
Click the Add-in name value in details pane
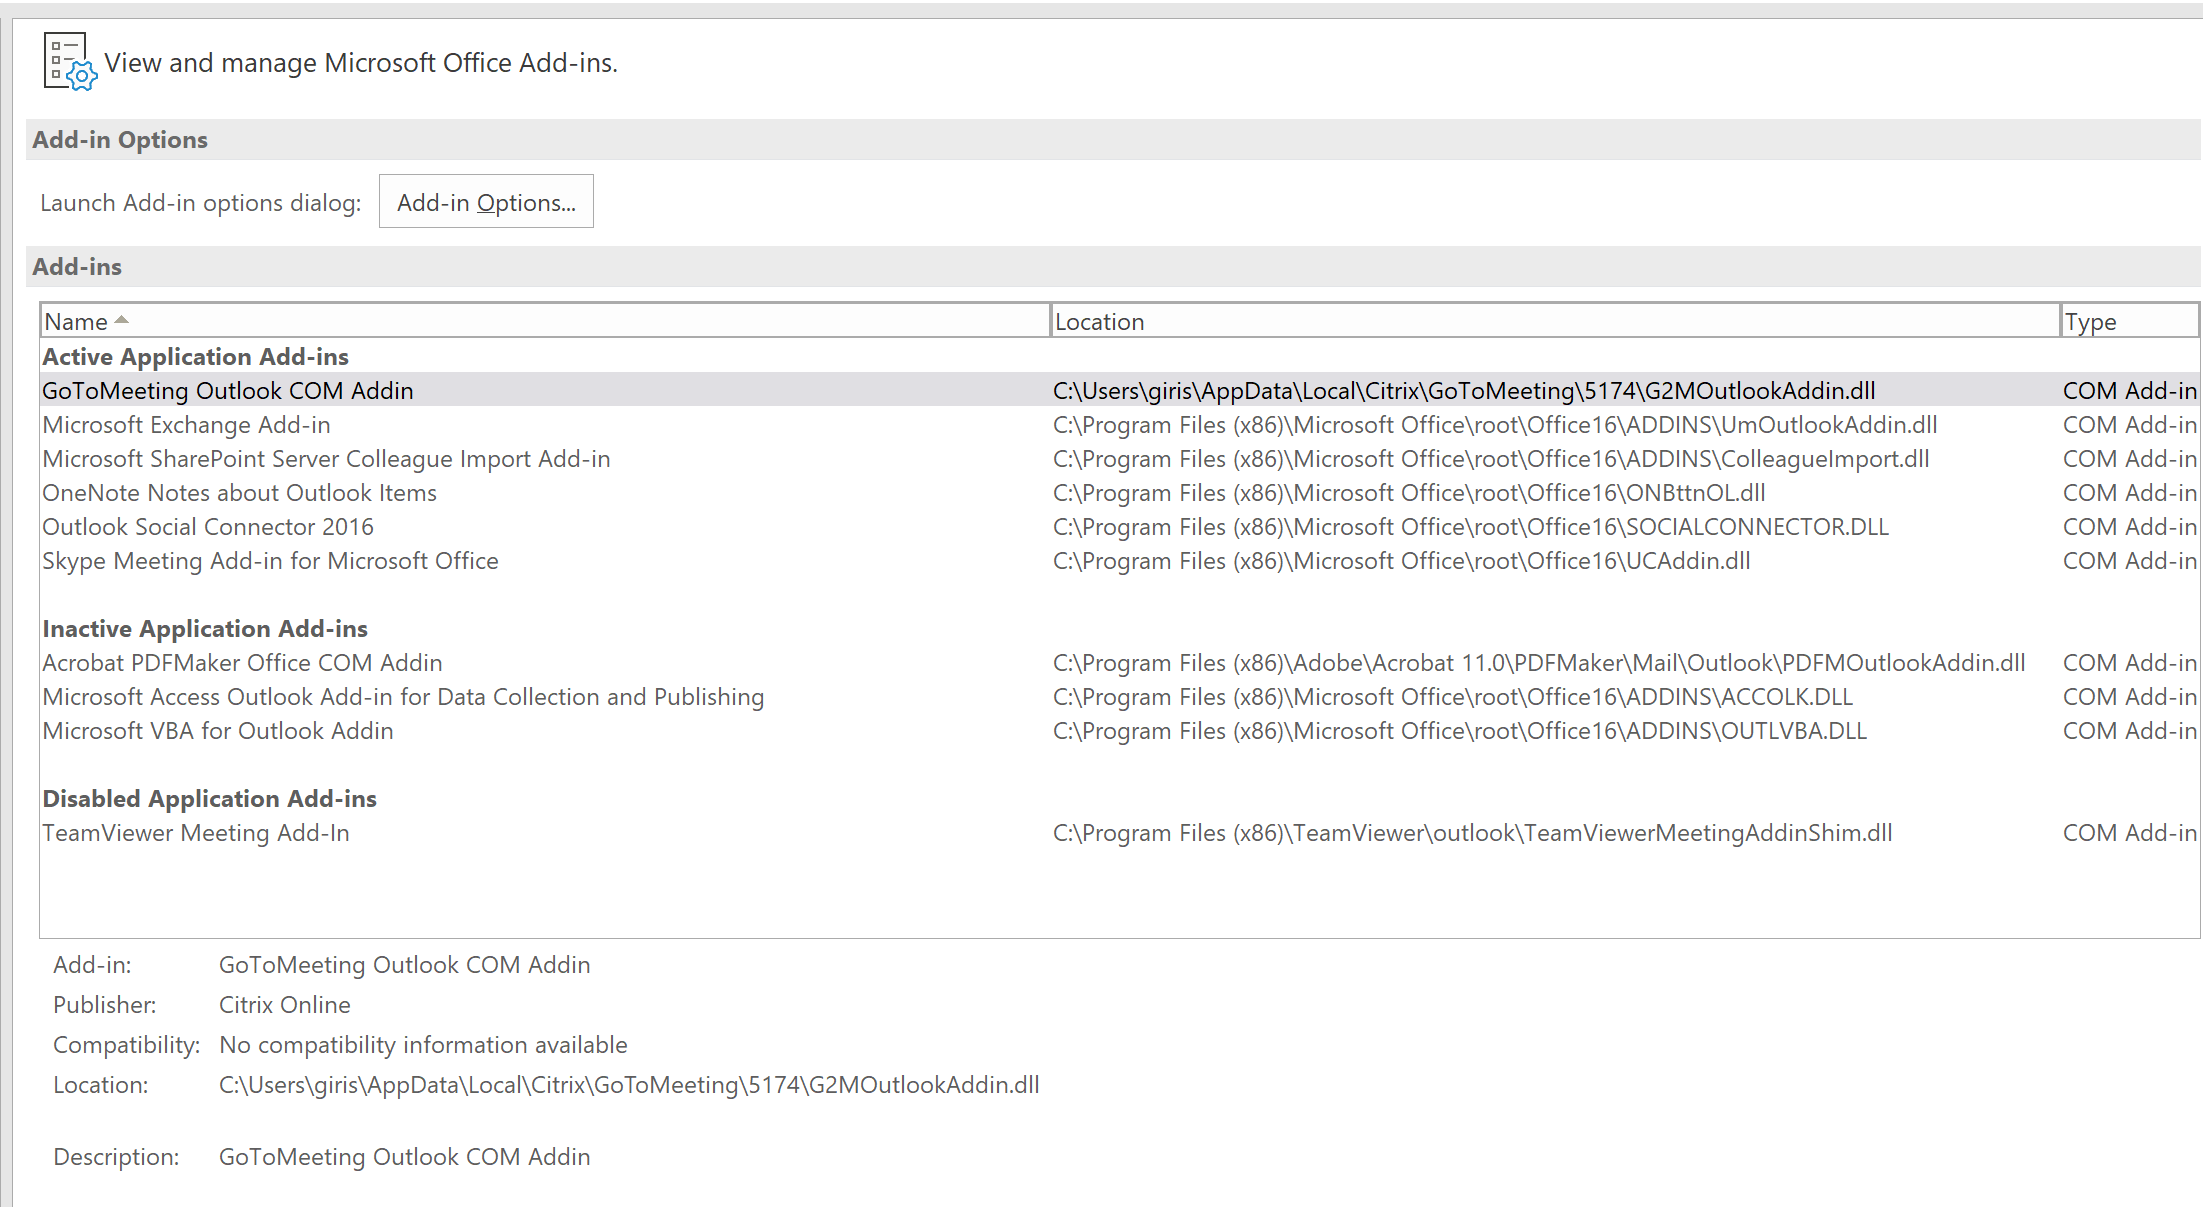(404, 965)
